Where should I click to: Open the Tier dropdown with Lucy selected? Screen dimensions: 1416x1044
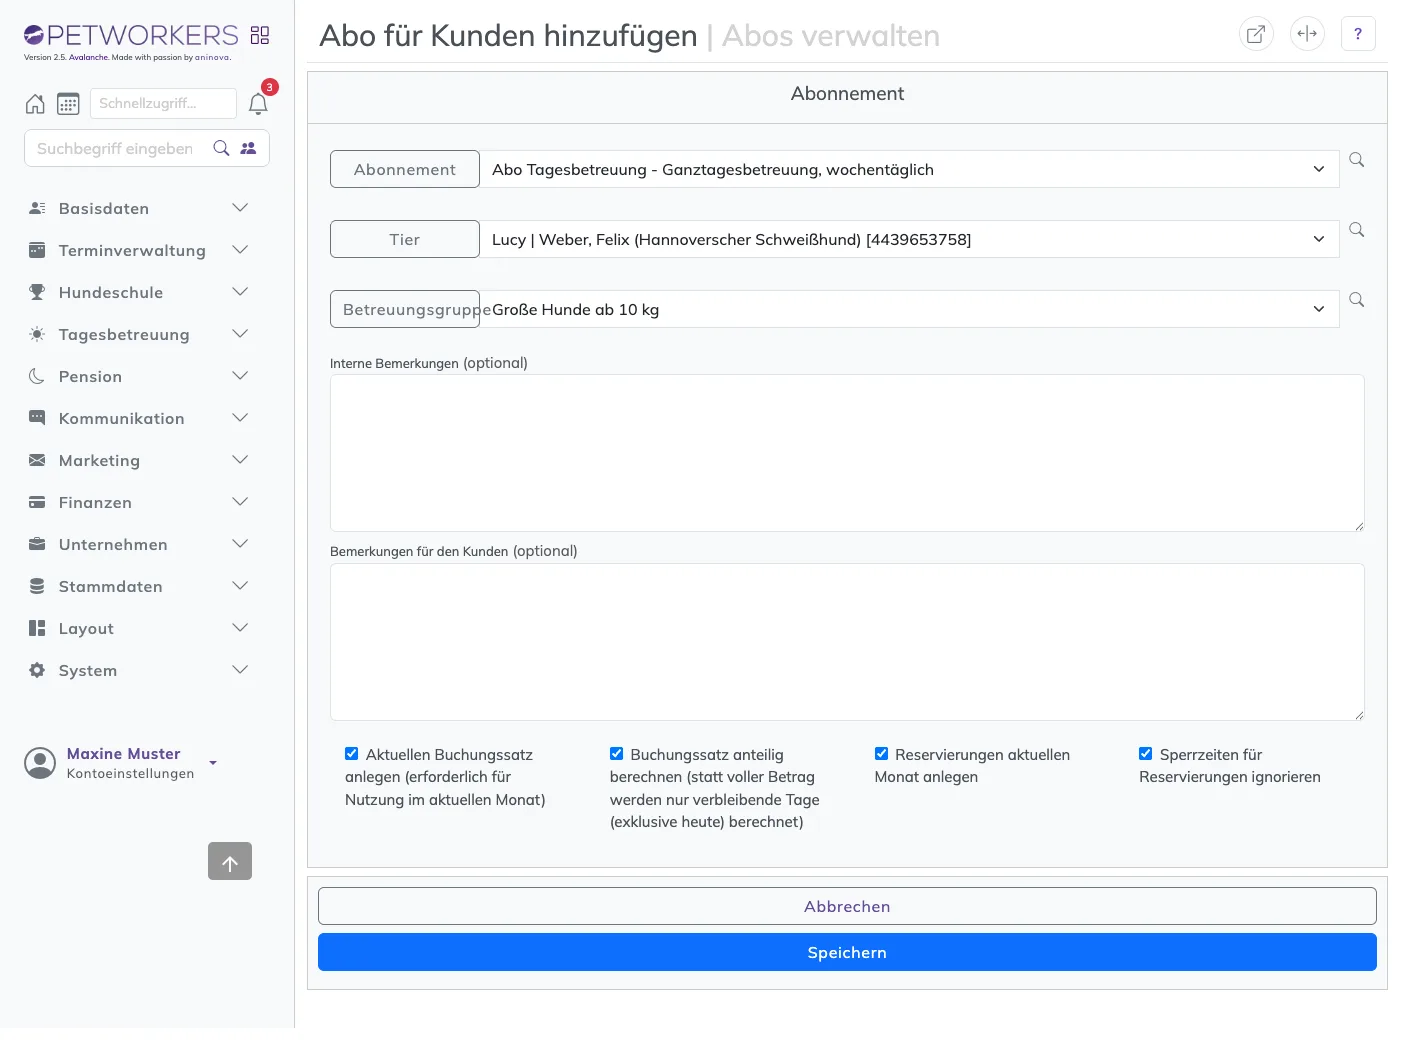pos(909,239)
